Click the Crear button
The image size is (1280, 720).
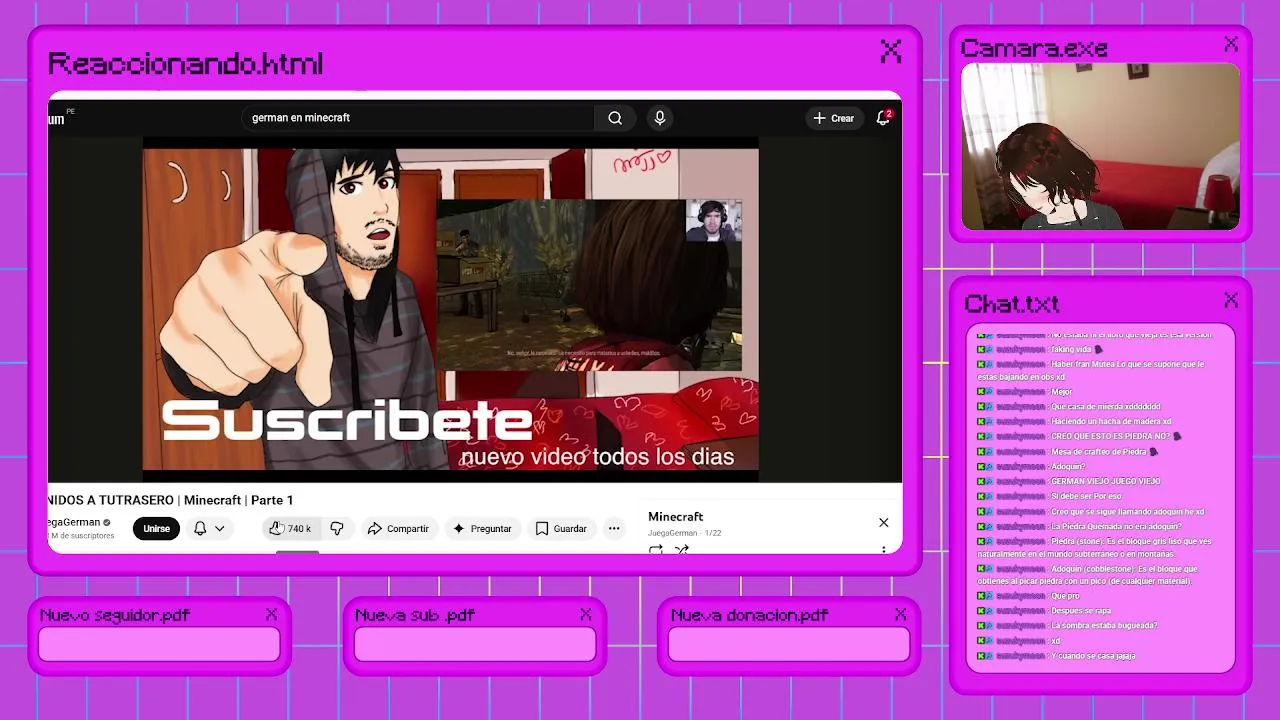(833, 118)
